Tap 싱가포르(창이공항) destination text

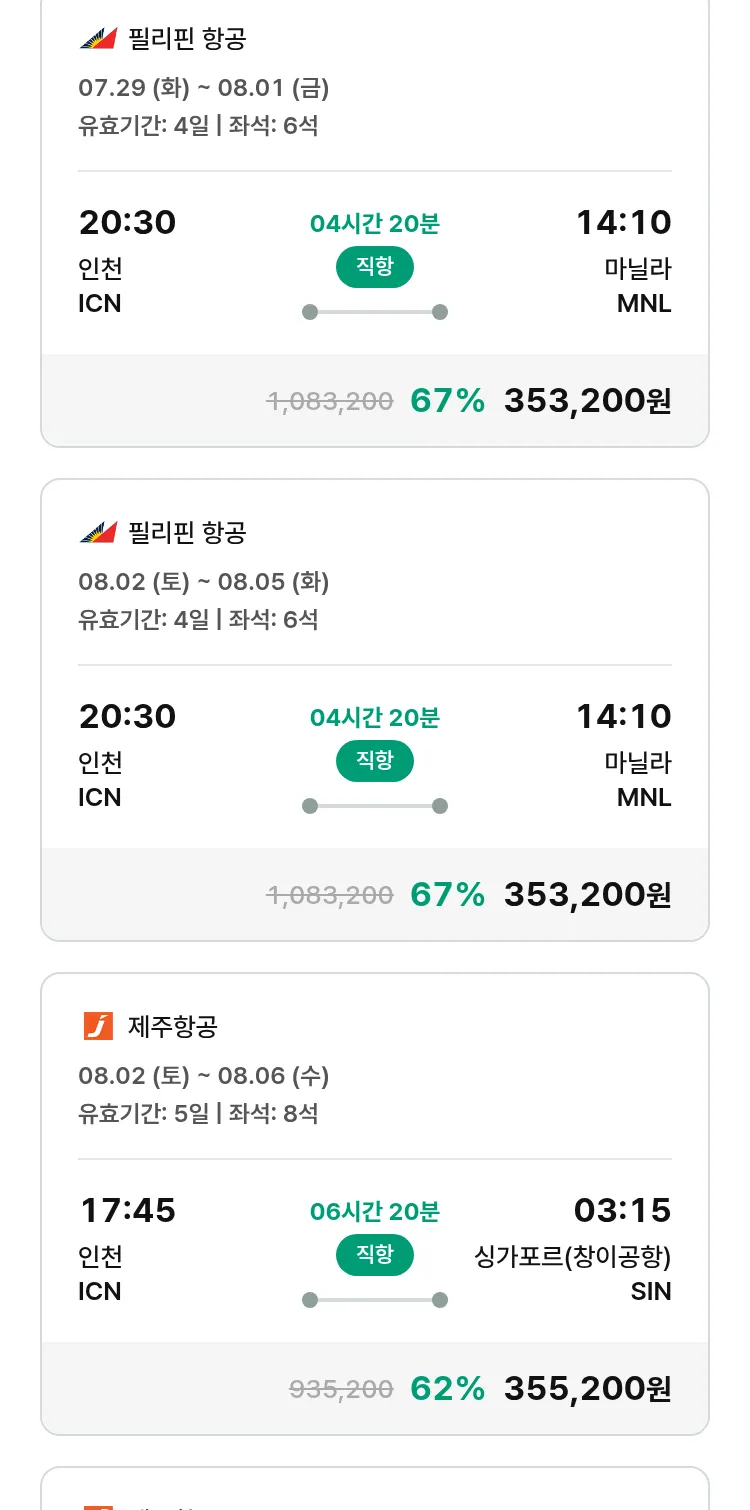572,1257
